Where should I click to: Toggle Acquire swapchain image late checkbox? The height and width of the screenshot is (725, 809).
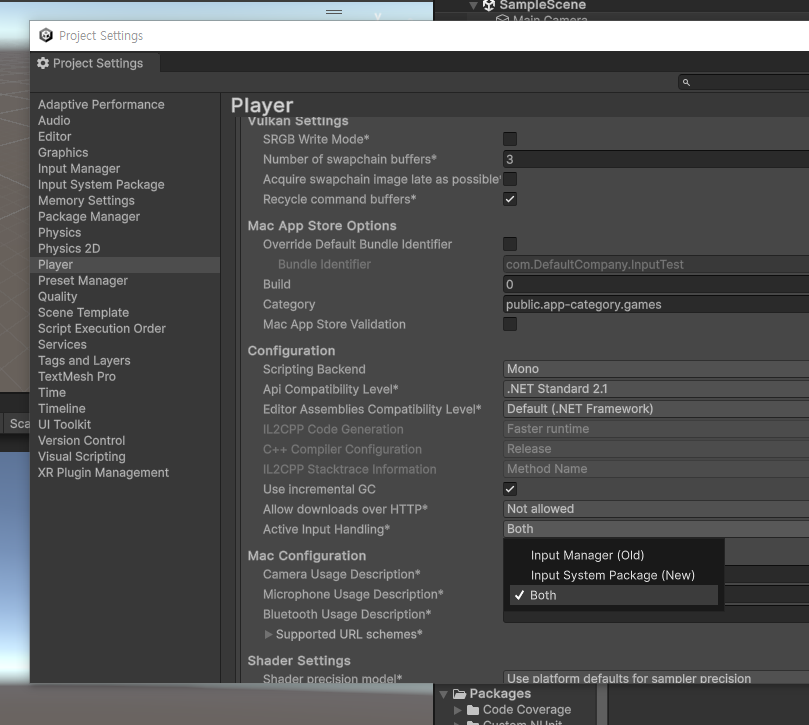click(510, 179)
